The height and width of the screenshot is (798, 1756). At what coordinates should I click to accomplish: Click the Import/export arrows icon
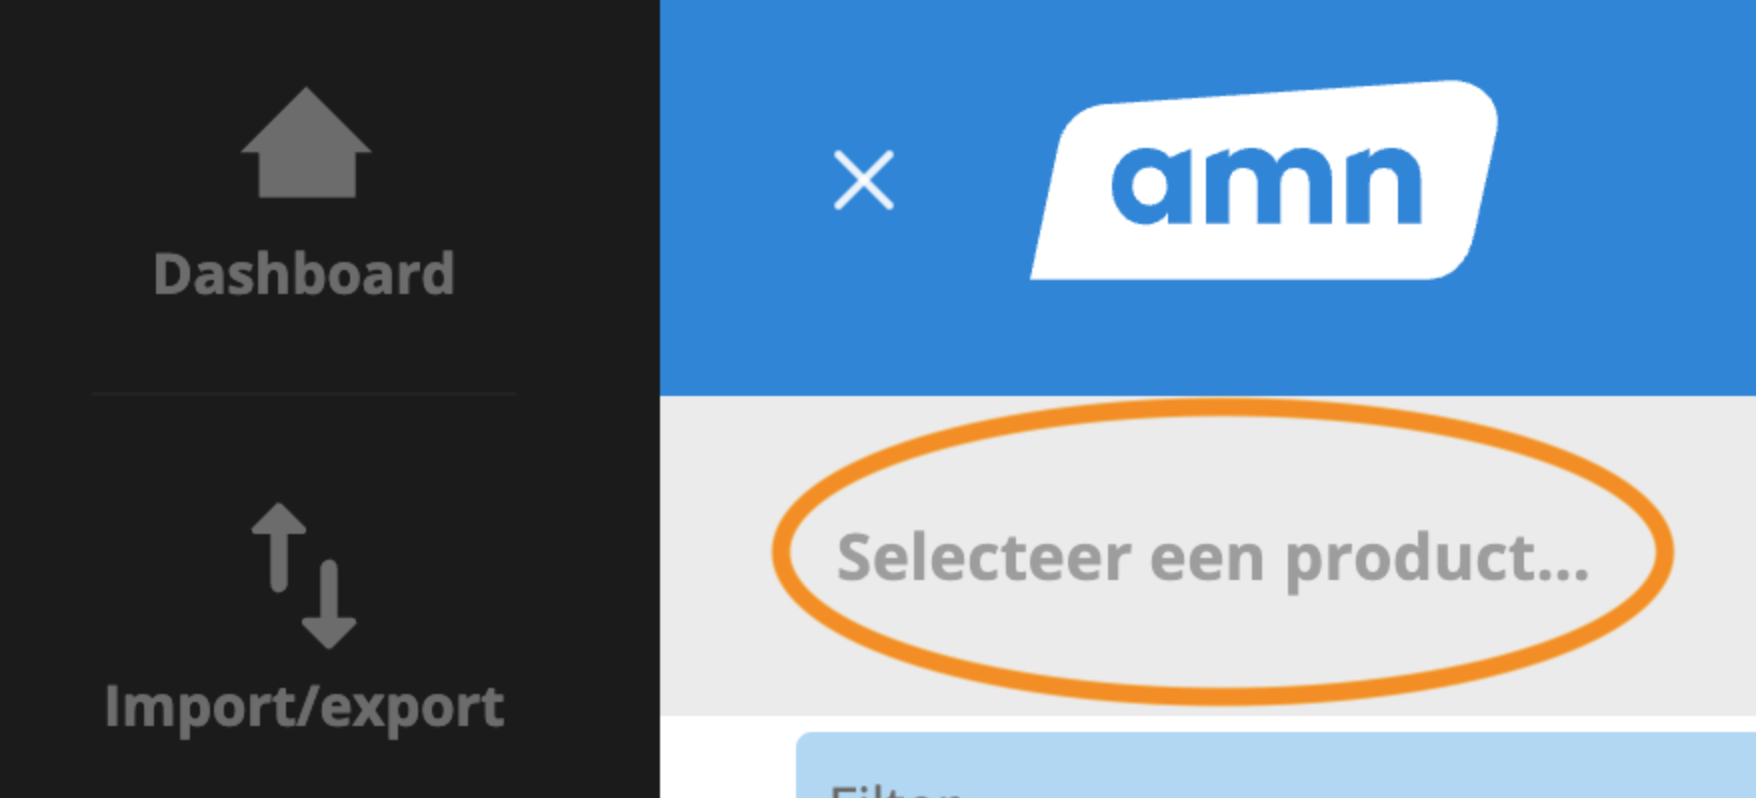pyautogui.click(x=304, y=575)
